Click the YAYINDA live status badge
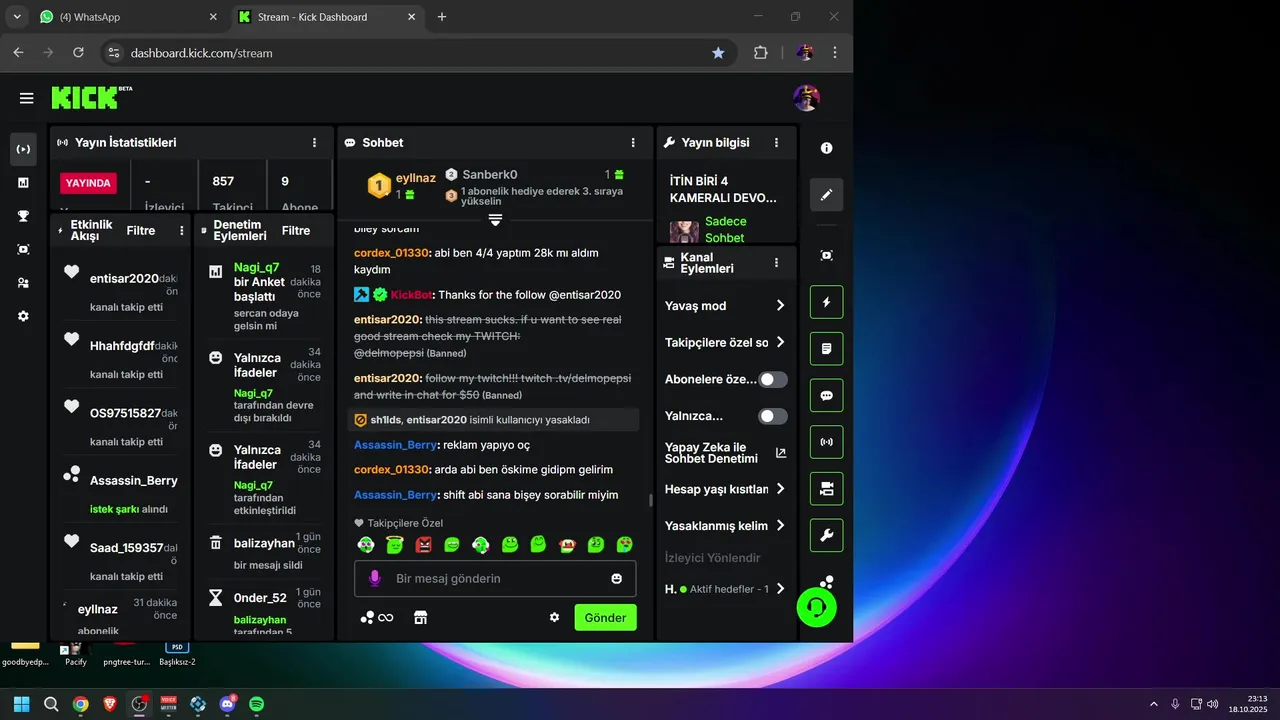This screenshot has width=1280, height=720. (x=88, y=183)
